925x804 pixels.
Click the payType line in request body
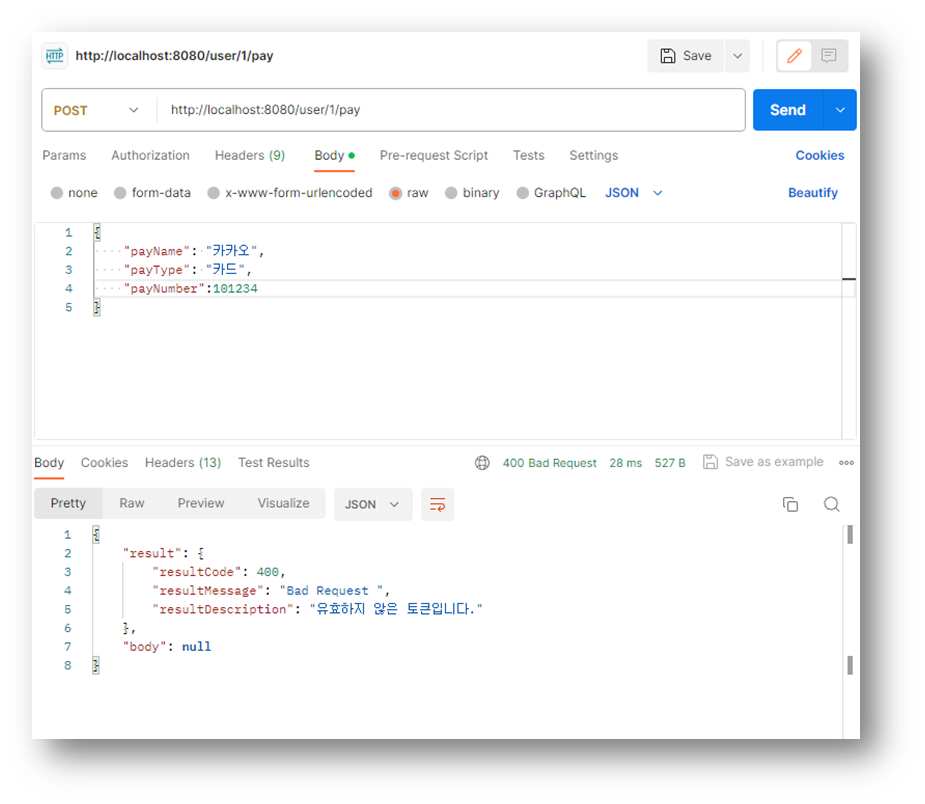[x=188, y=270]
